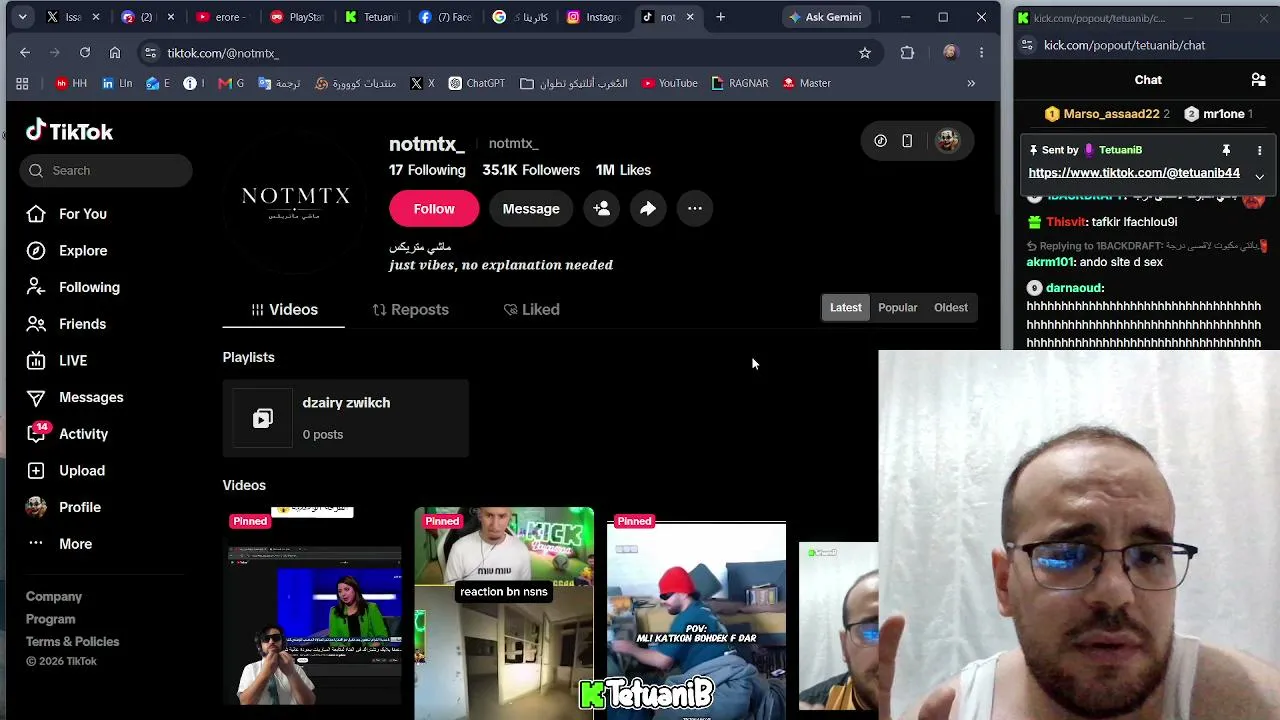
Task: Open the Upload page
Action: point(66,471)
